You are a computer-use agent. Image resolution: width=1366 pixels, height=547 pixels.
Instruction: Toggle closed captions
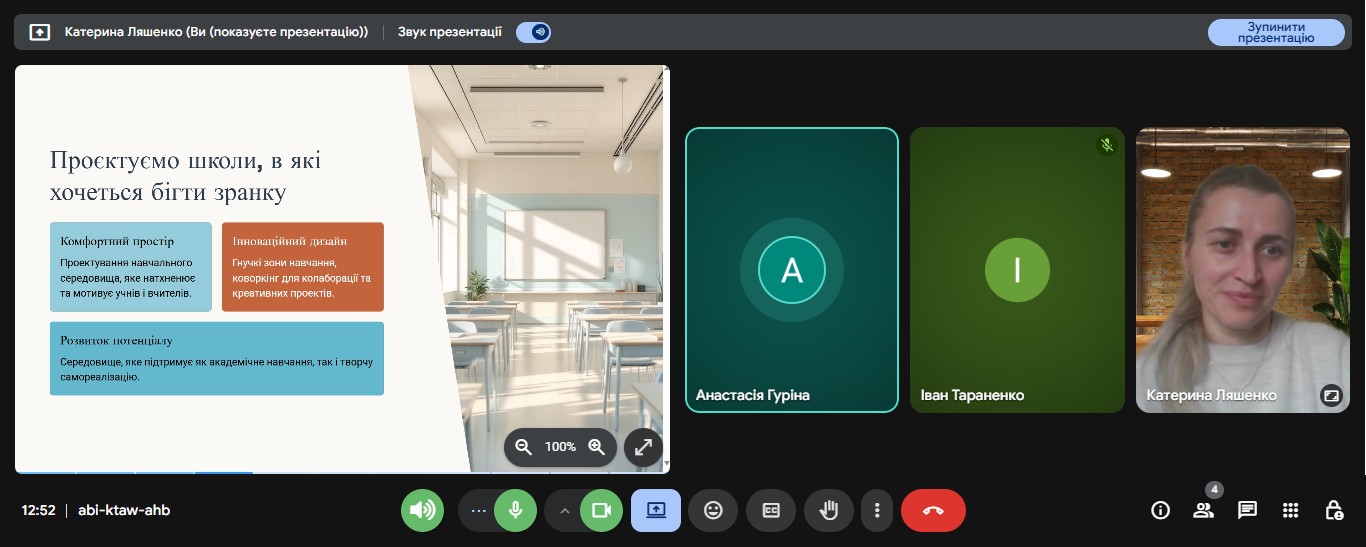[x=771, y=510]
